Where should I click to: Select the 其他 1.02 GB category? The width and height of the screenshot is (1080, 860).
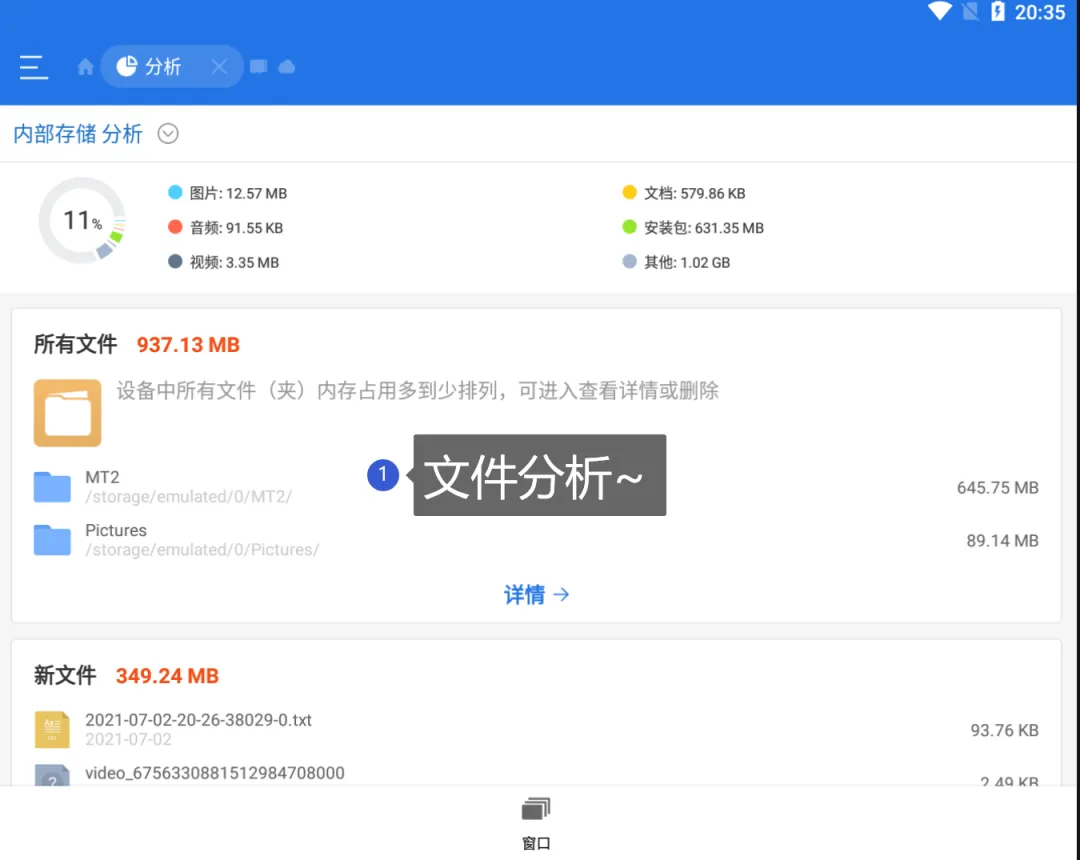point(676,262)
